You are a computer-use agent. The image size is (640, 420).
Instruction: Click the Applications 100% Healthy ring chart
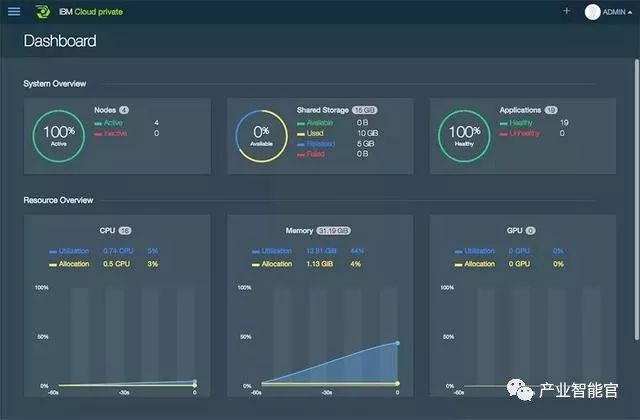pyautogui.click(x=464, y=136)
